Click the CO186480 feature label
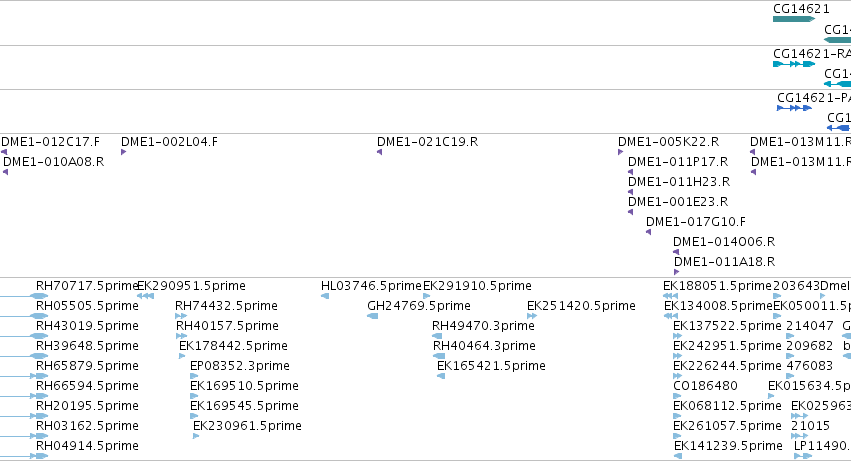Viewport: 851px width, 461px height. point(705,386)
